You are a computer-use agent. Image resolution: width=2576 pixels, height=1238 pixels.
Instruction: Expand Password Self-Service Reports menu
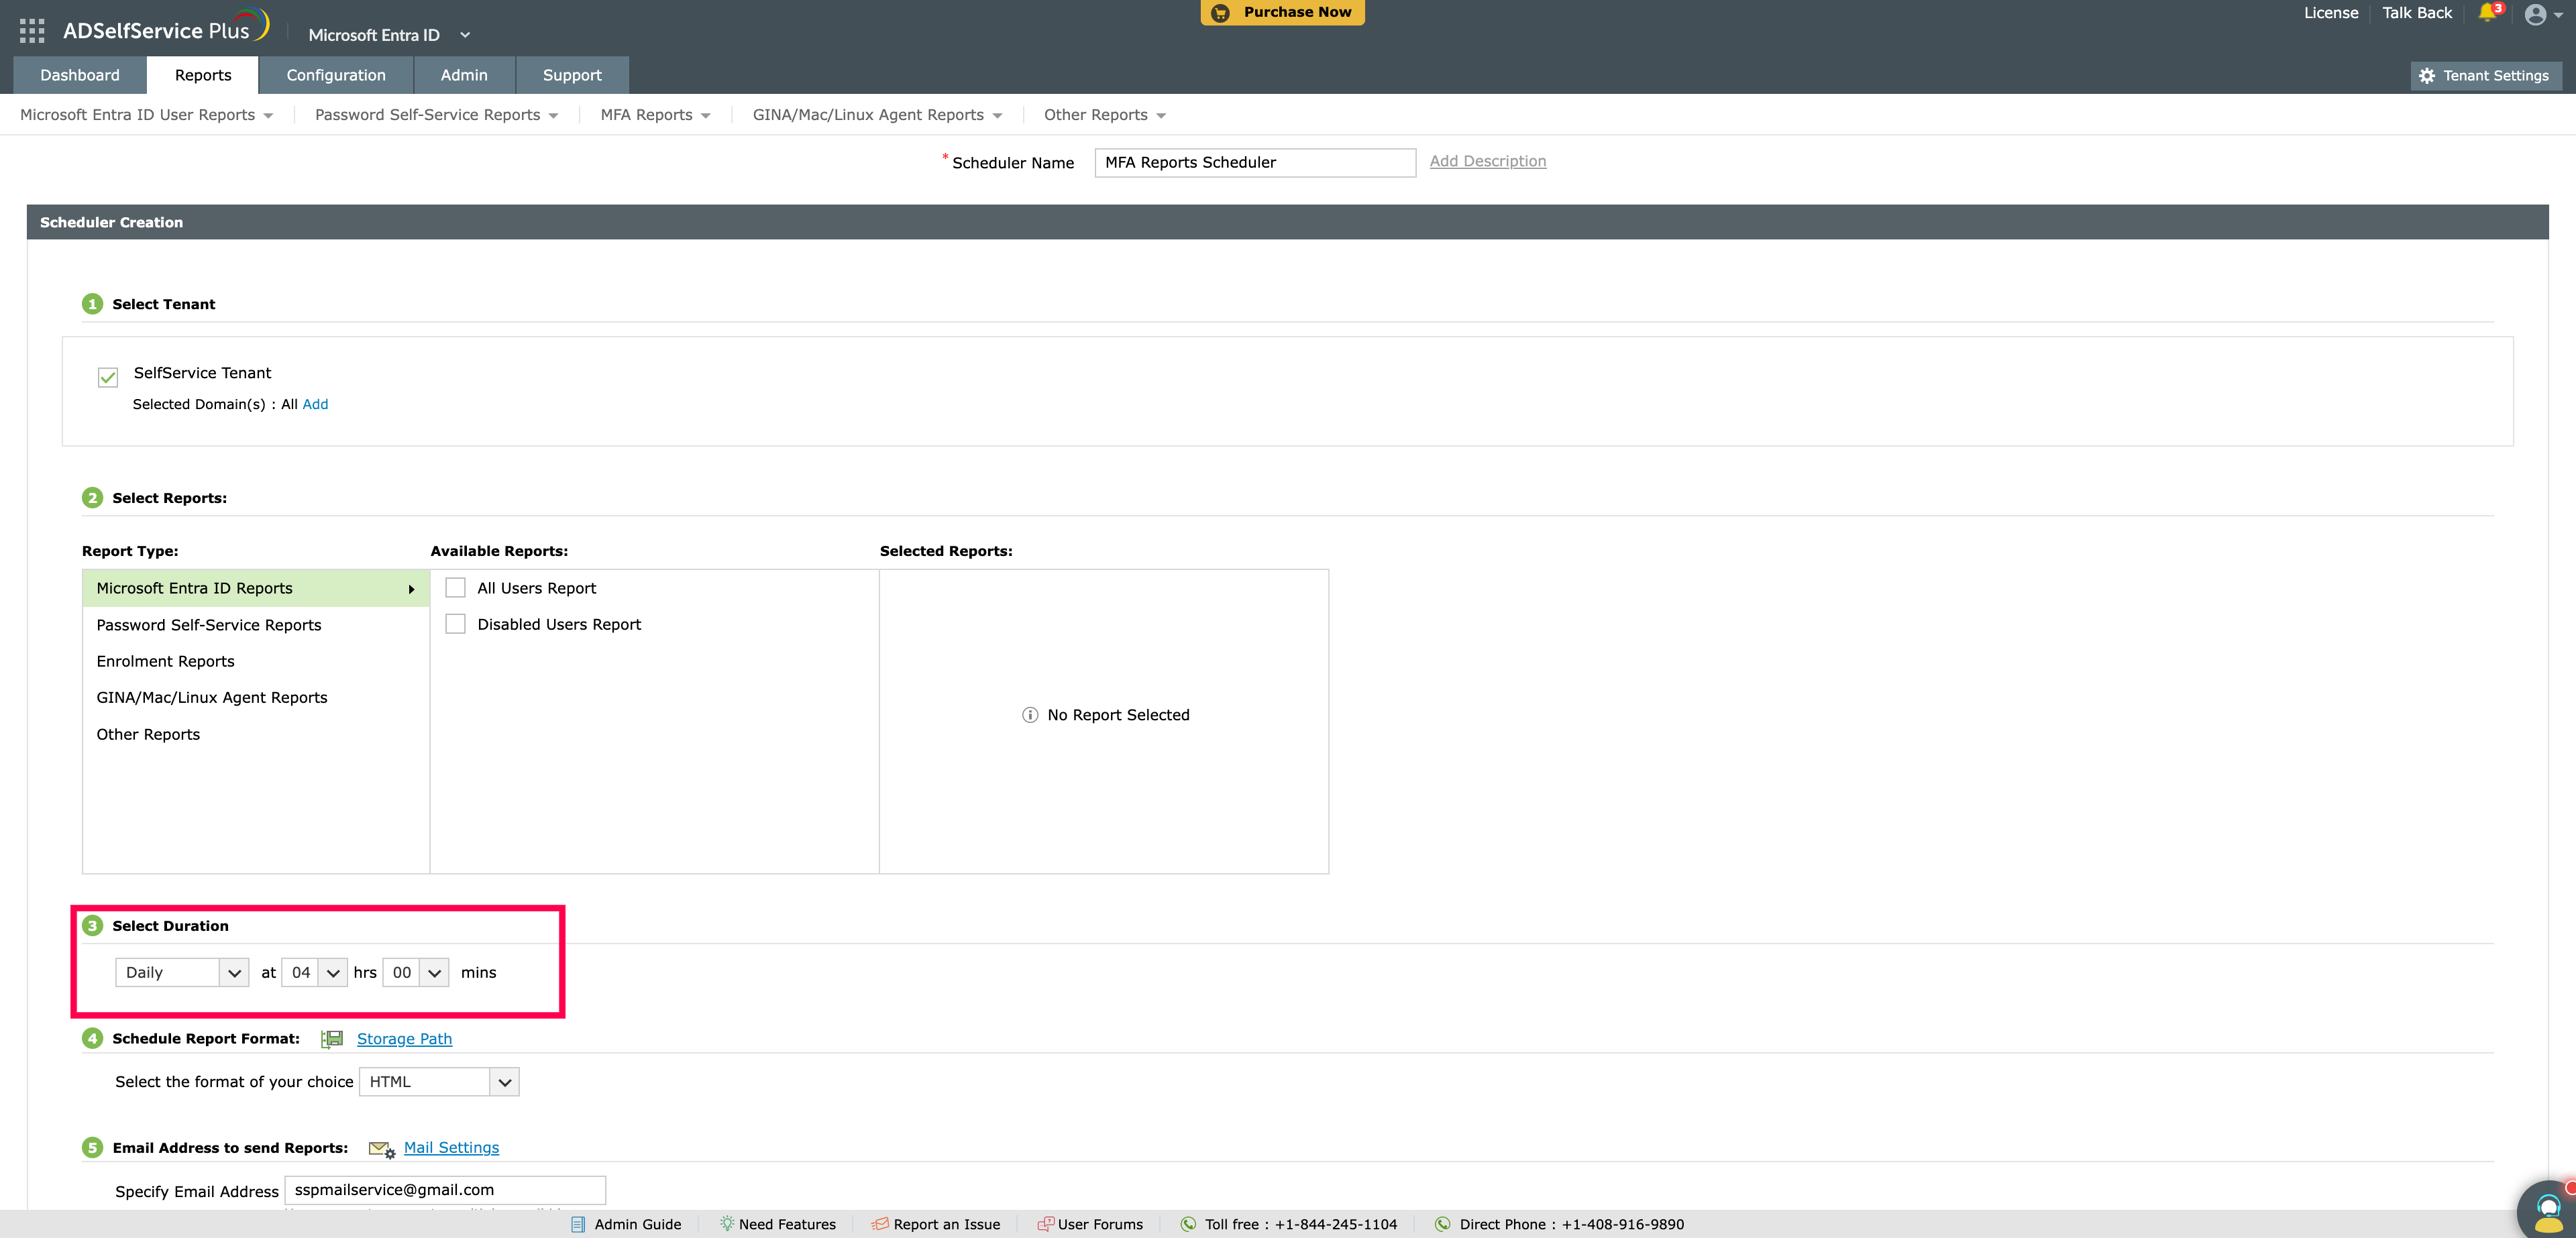click(436, 115)
